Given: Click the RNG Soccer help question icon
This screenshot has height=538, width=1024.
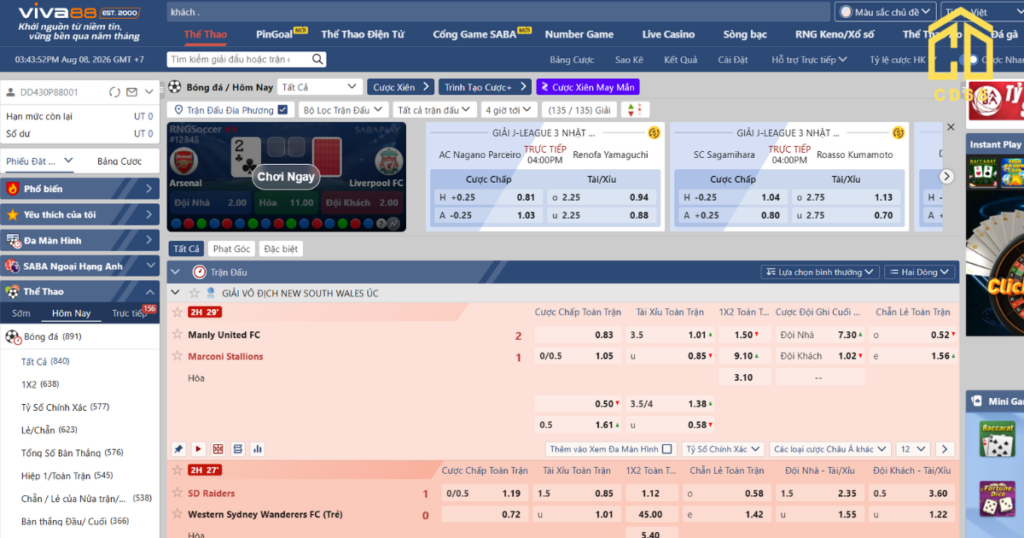Looking at the screenshot, I should (x=381, y=223).
